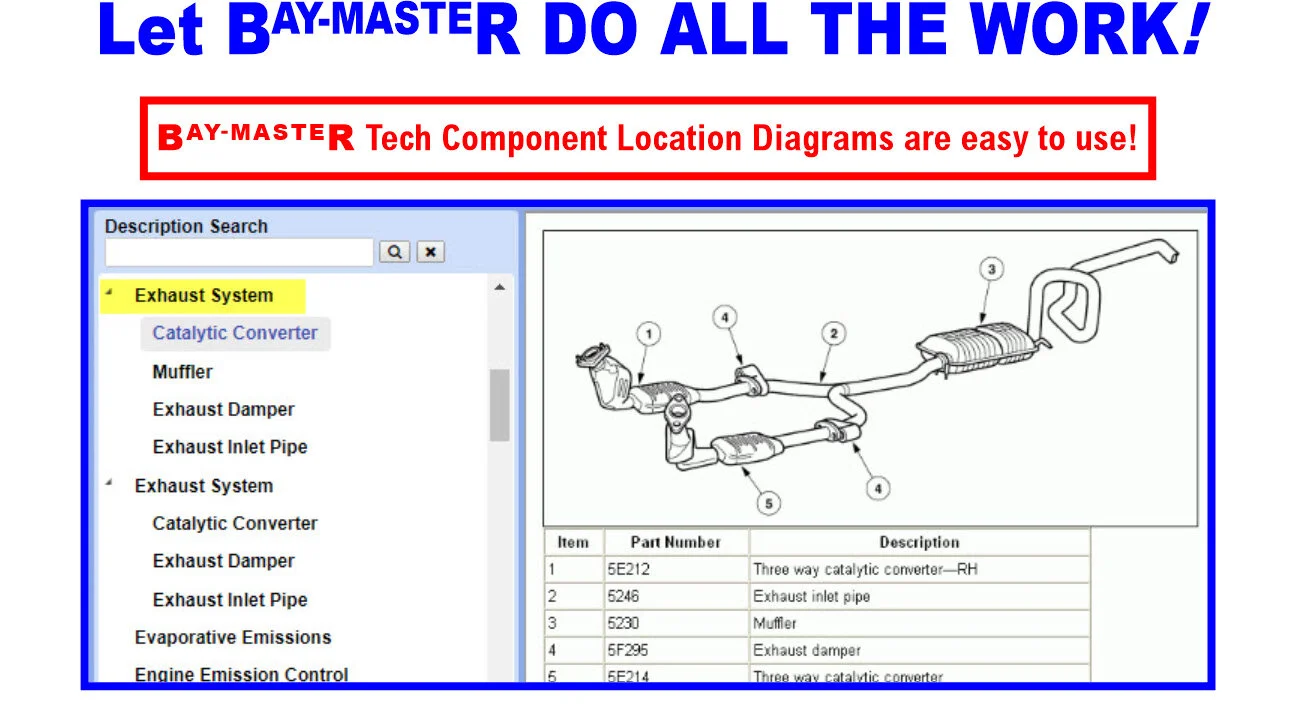Click part number 5230 cell
Screen dimensions: 1296x720
click(676, 624)
